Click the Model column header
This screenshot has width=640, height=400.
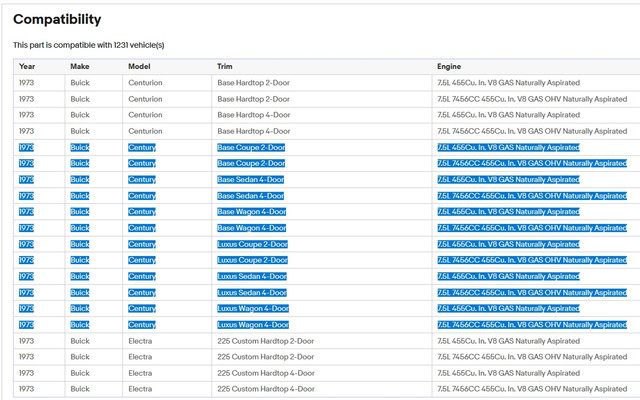click(139, 66)
